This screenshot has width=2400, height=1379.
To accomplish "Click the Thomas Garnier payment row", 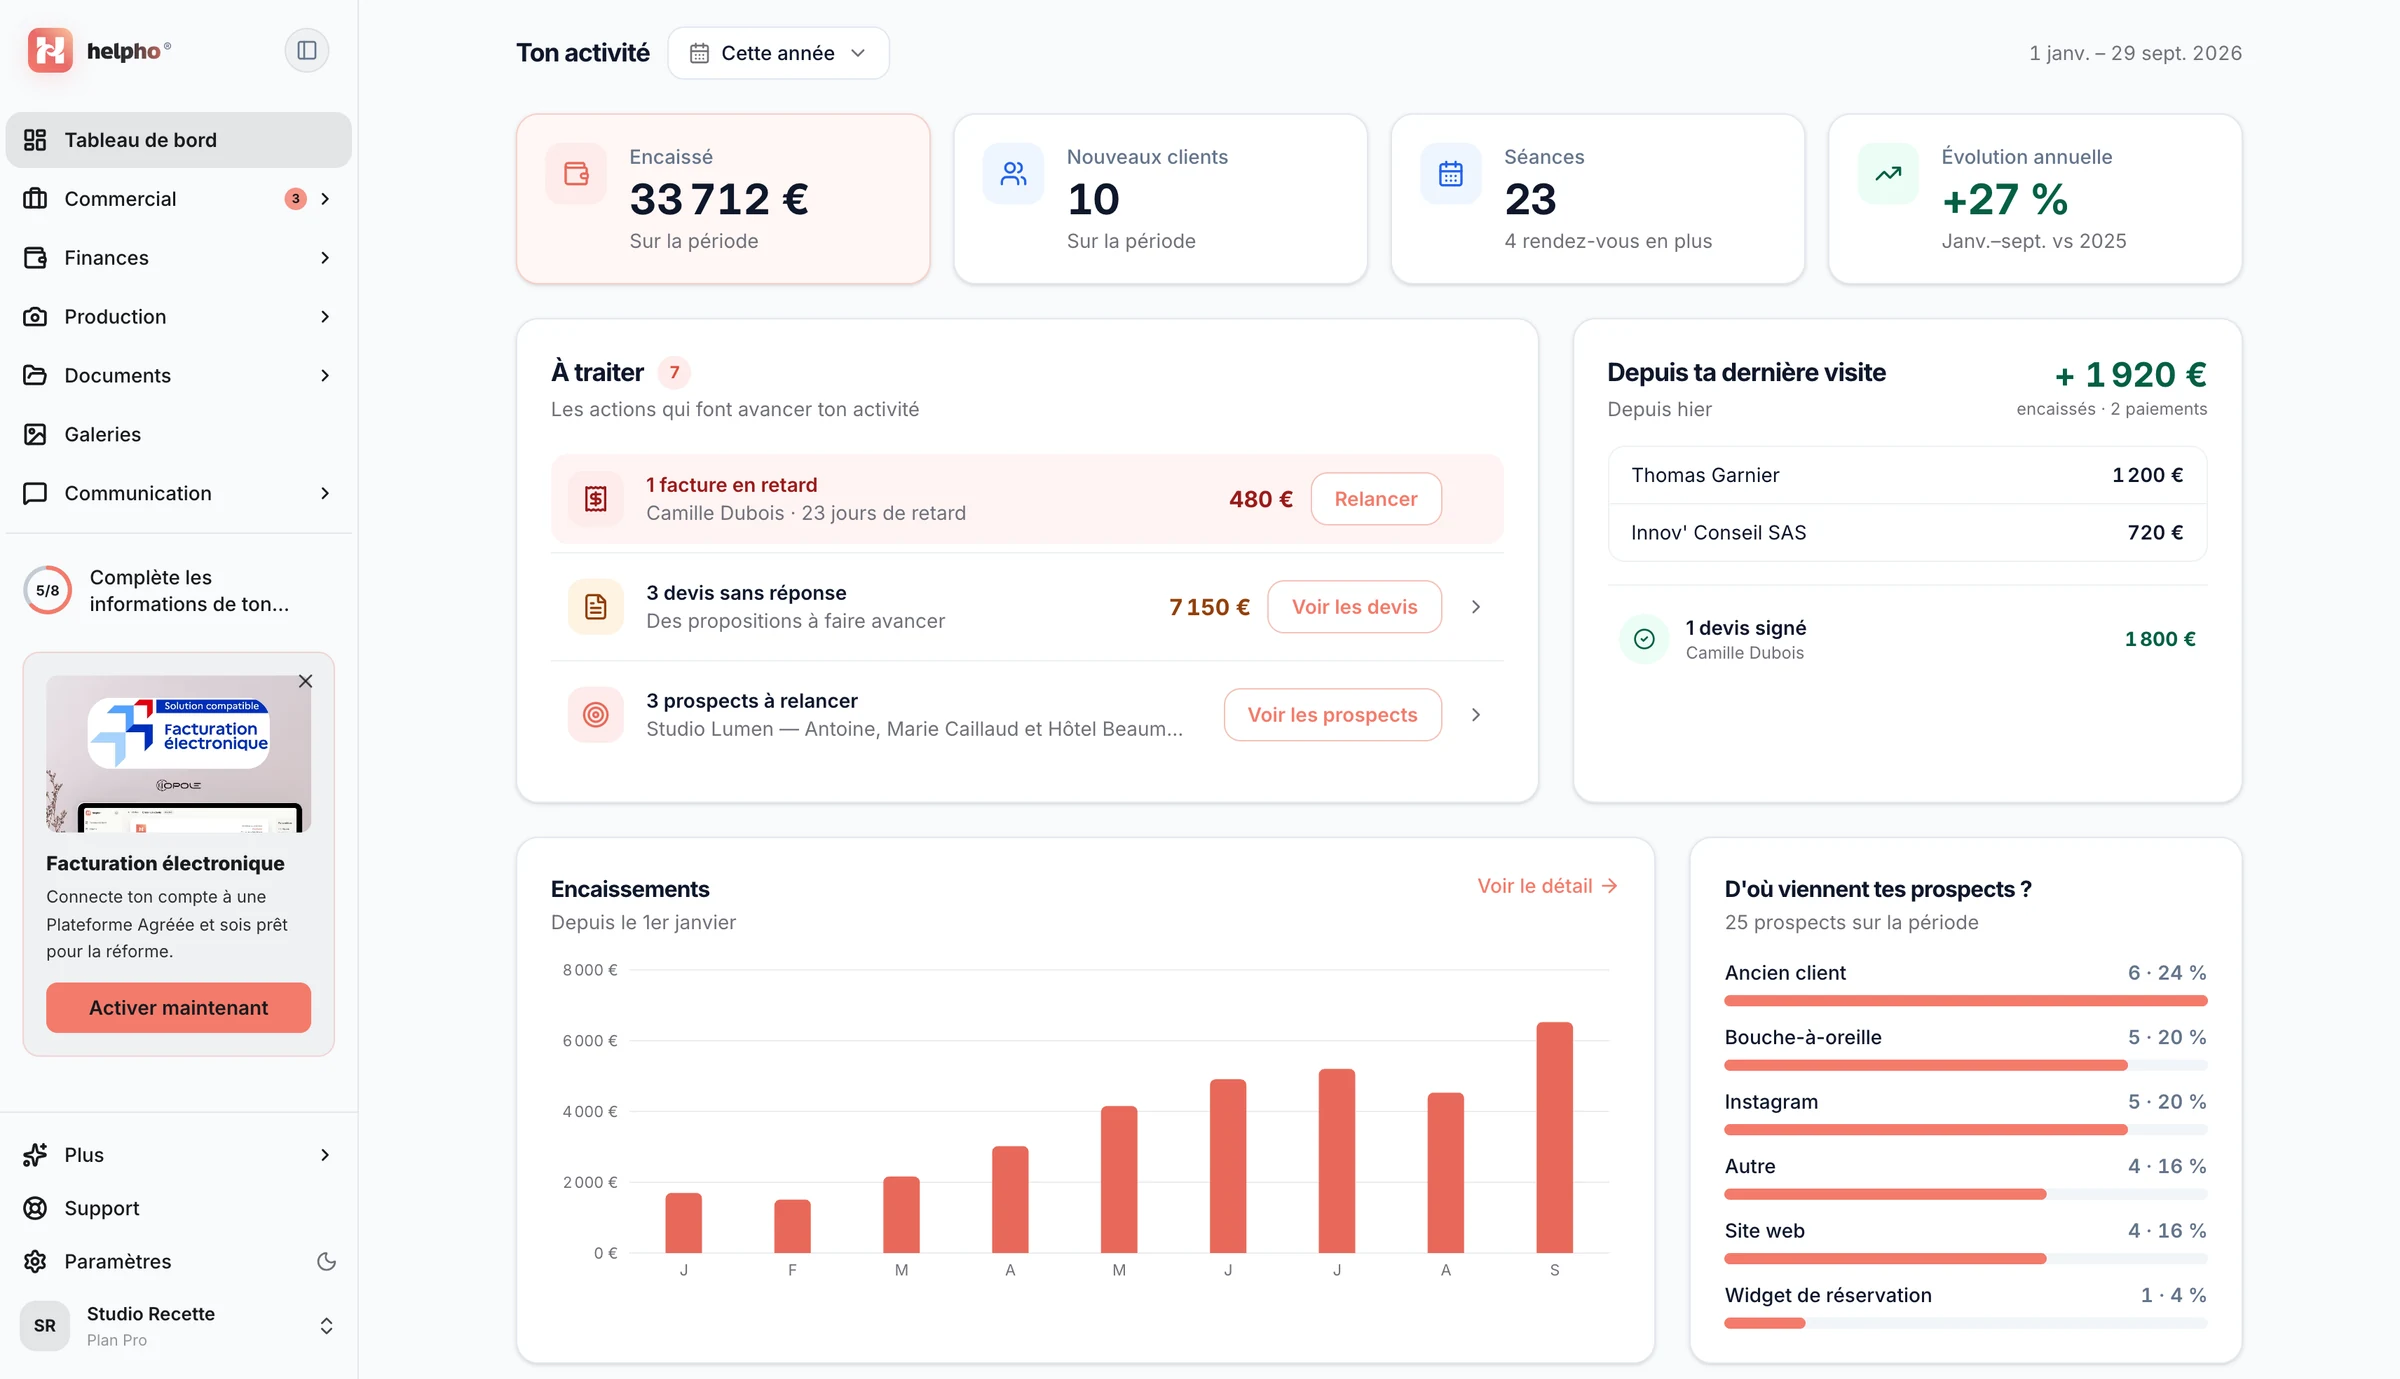I will coord(1907,475).
